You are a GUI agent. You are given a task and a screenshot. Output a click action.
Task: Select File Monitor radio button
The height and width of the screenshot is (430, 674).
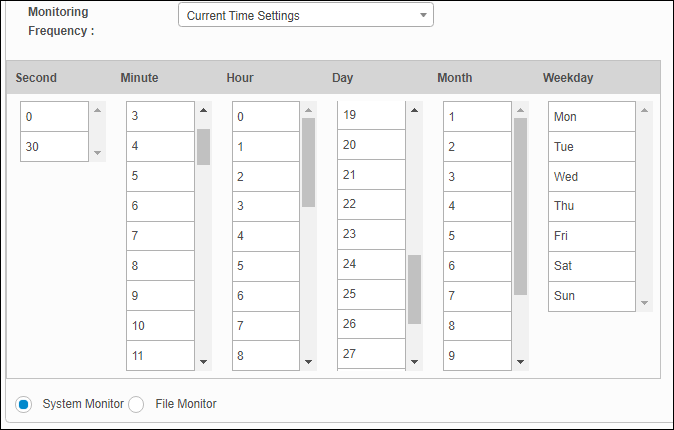click(136, 404)
